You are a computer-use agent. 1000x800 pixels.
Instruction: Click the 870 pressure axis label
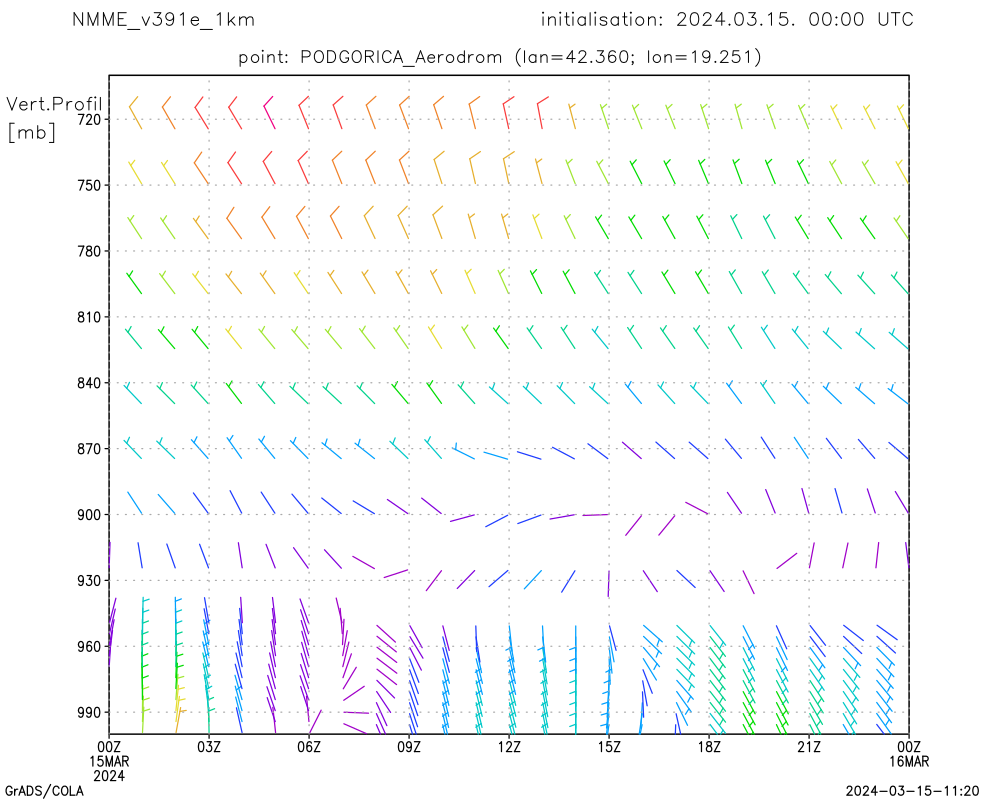coord(89,449)
